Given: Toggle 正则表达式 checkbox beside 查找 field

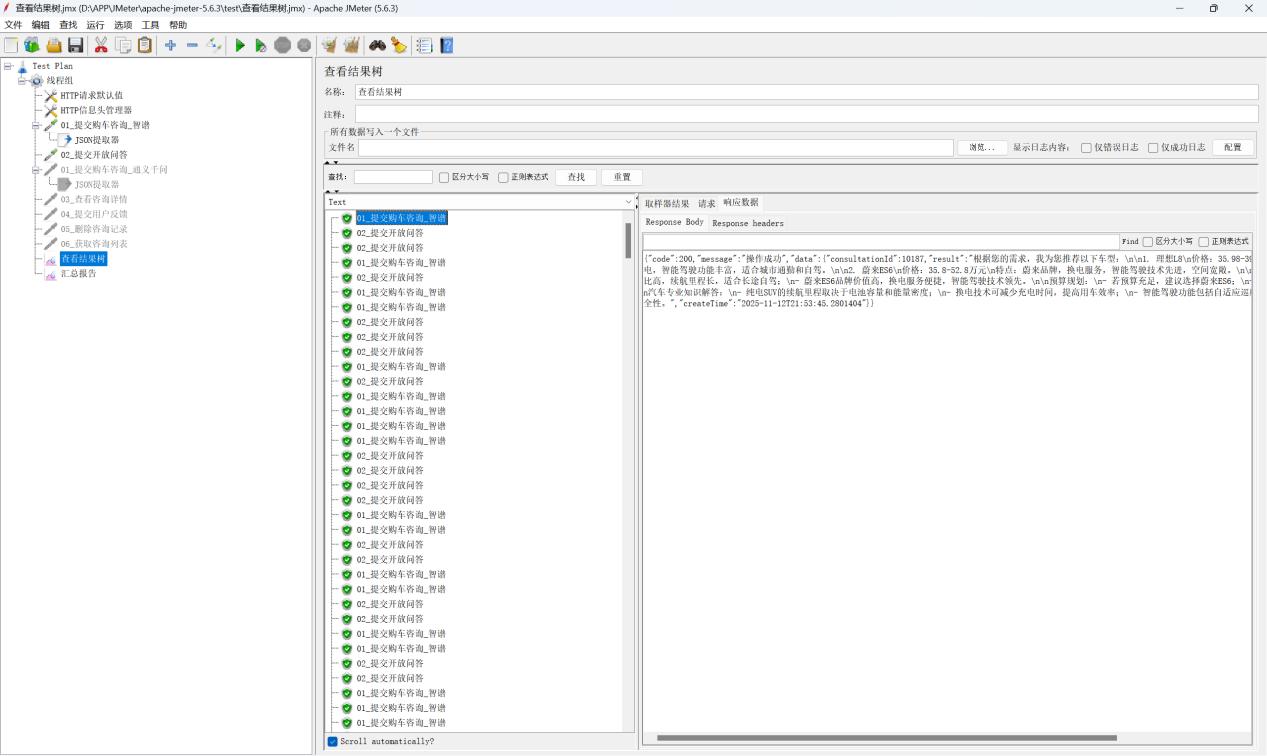Looking at the screenshot, I should point(503,177).
